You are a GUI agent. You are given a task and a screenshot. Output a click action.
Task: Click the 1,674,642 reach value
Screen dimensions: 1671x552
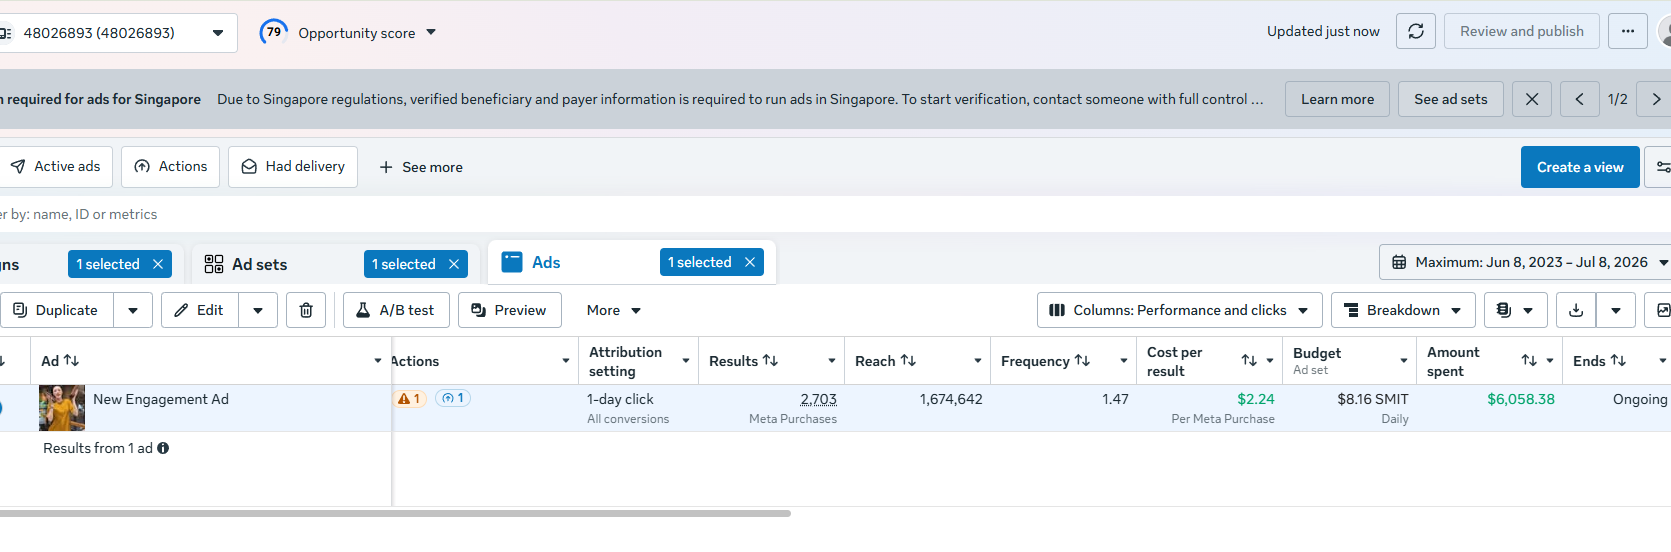click(x=951, y=399)
